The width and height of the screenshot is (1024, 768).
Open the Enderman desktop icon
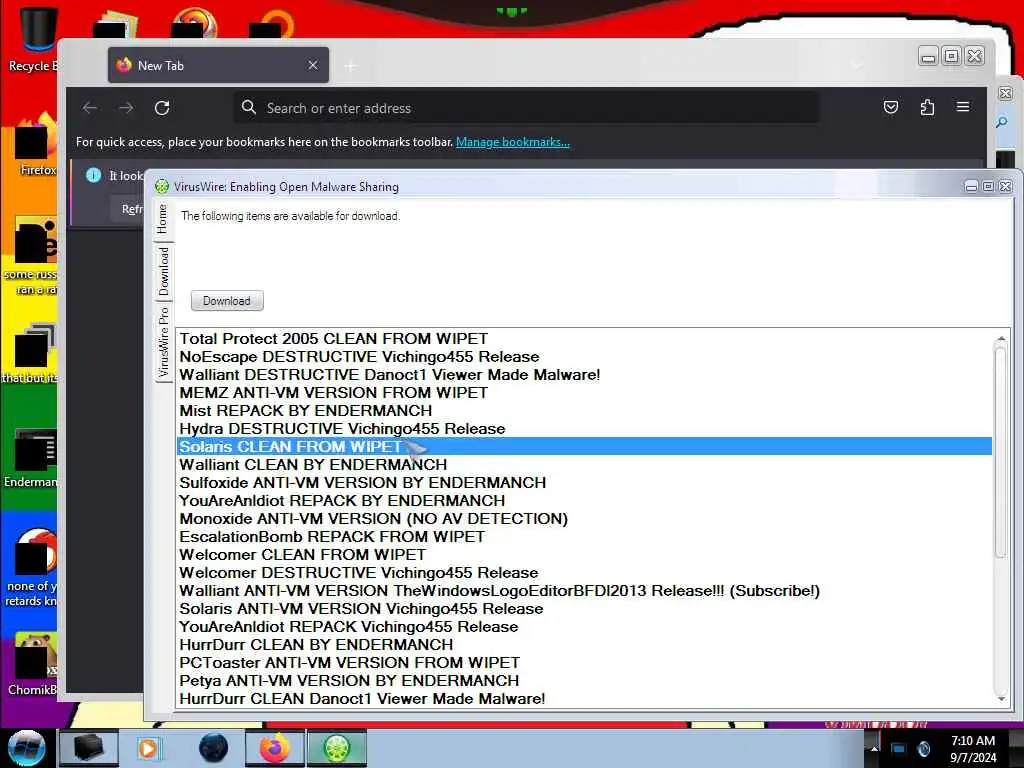[x=31, y=457]
